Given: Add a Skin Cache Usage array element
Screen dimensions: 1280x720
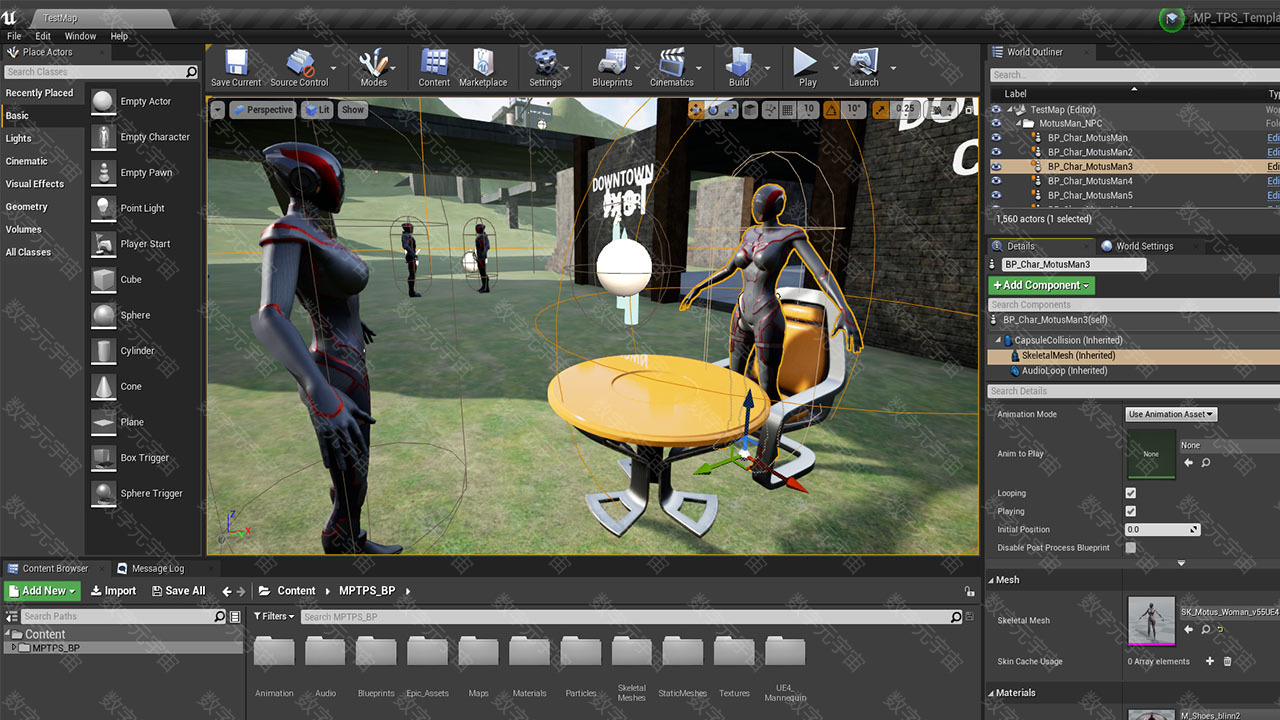Looking at the screenshot, I should (x=1210, y=661).
